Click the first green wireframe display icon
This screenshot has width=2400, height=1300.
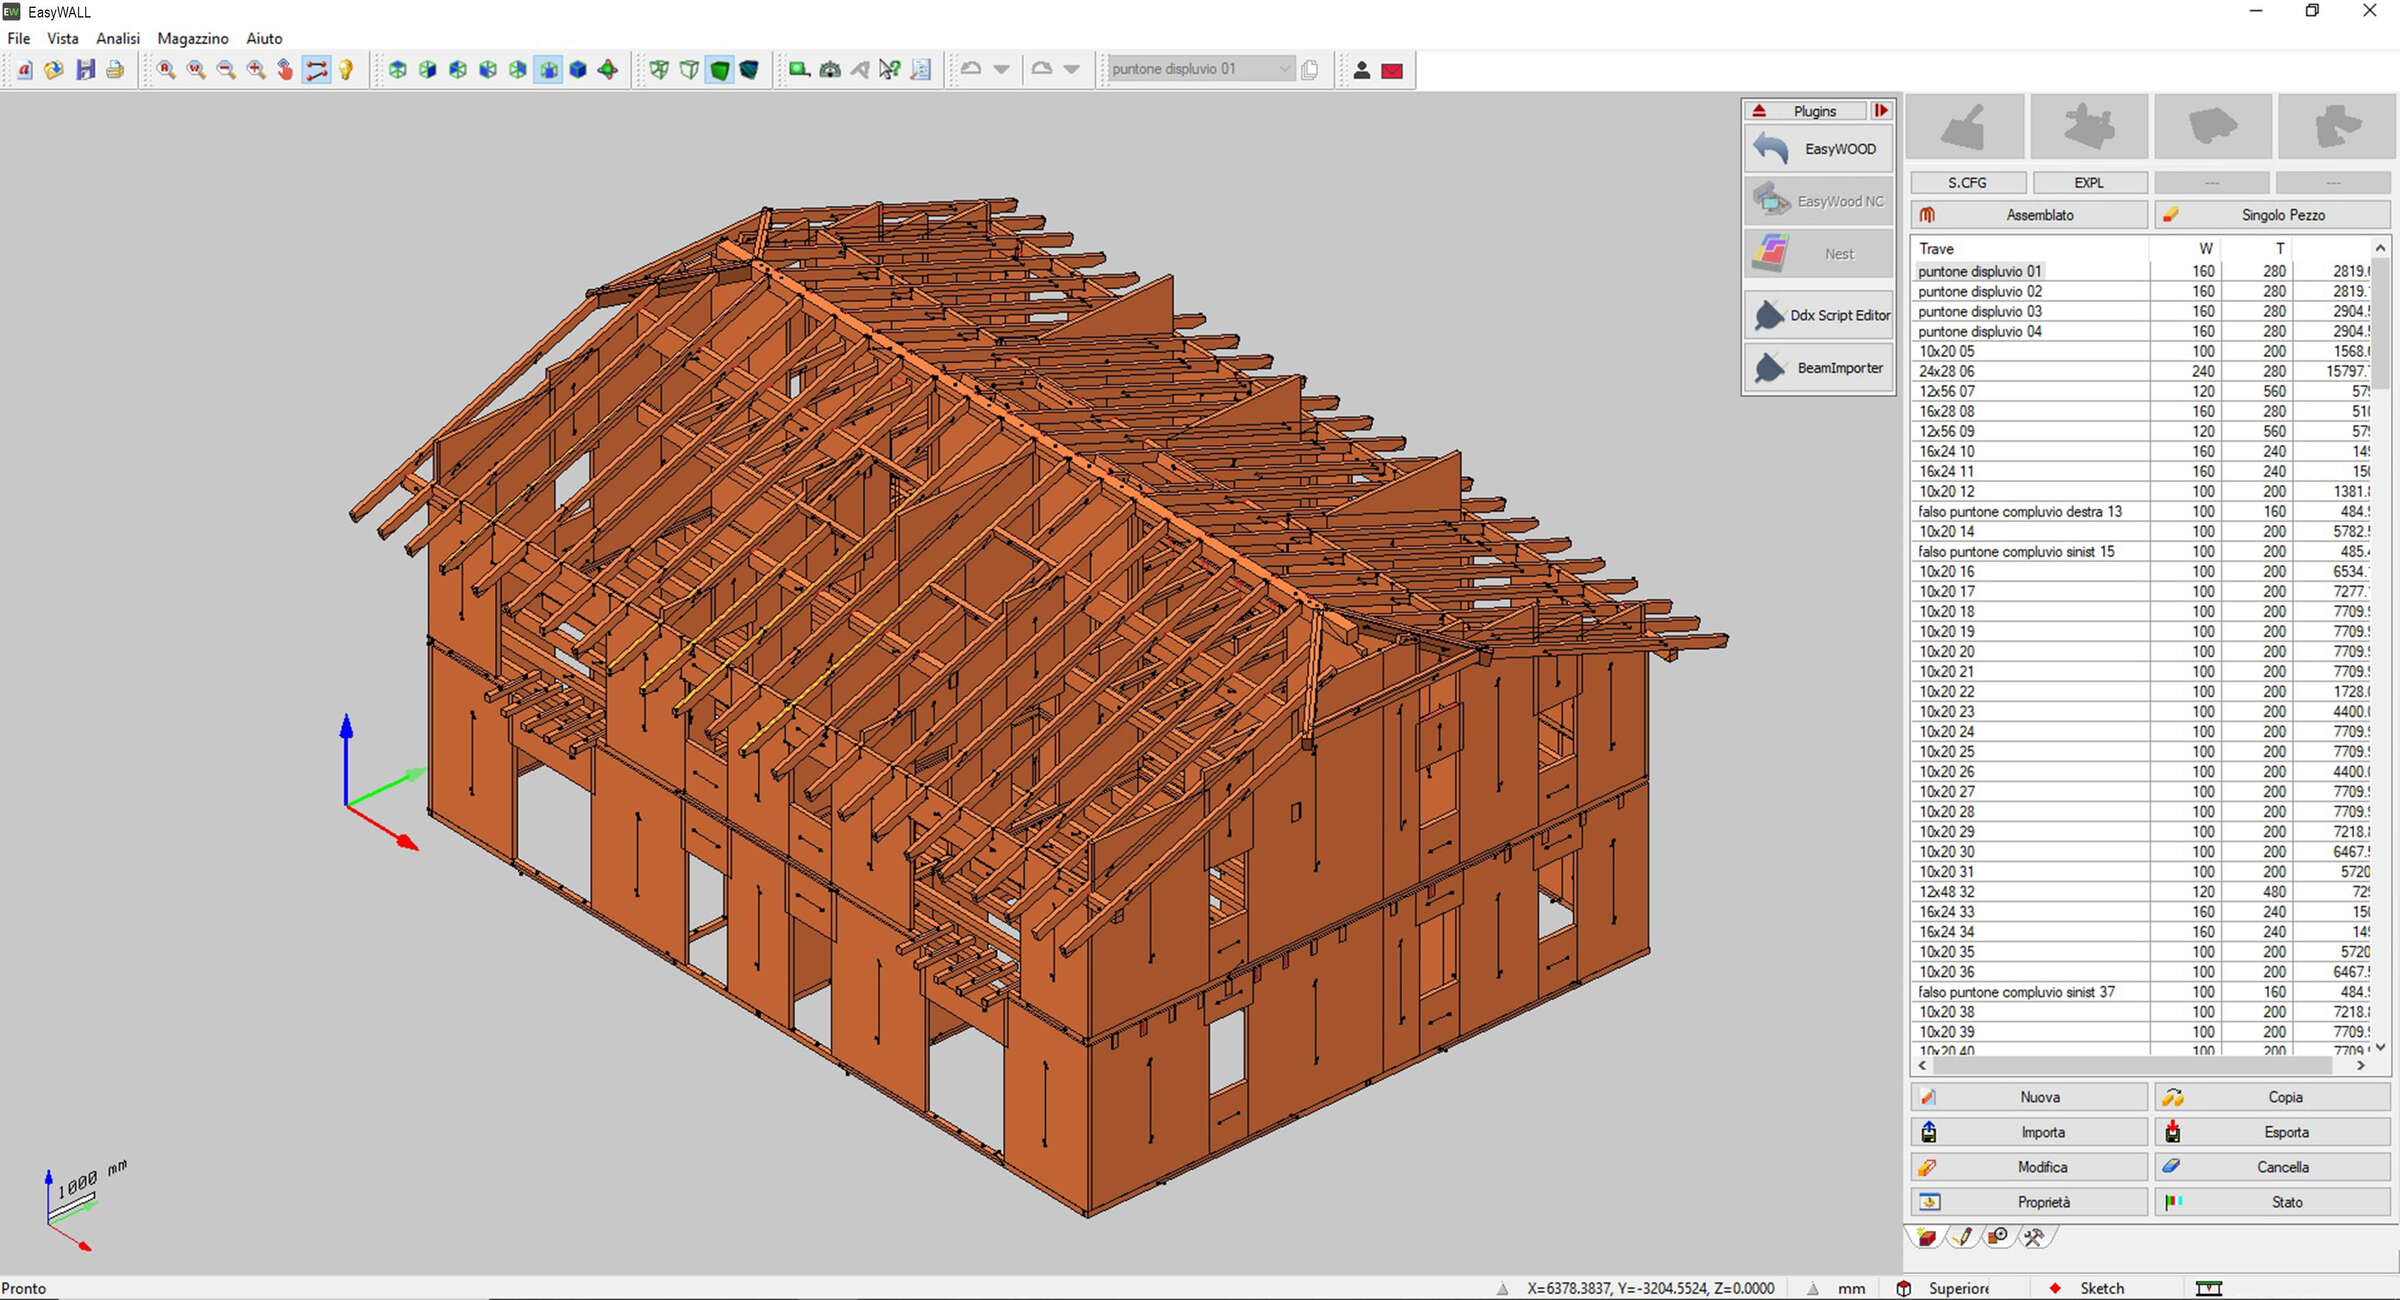pos(659,70)
